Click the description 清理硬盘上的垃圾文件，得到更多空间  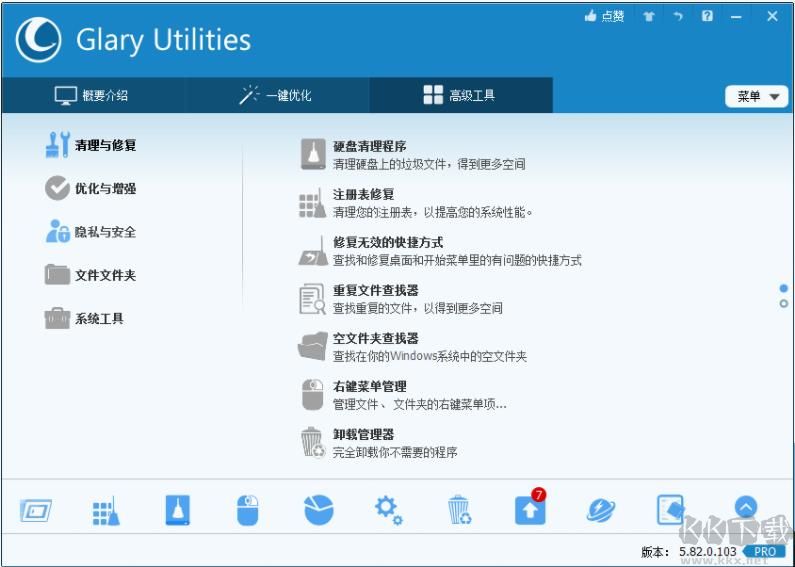pos(429,164)
